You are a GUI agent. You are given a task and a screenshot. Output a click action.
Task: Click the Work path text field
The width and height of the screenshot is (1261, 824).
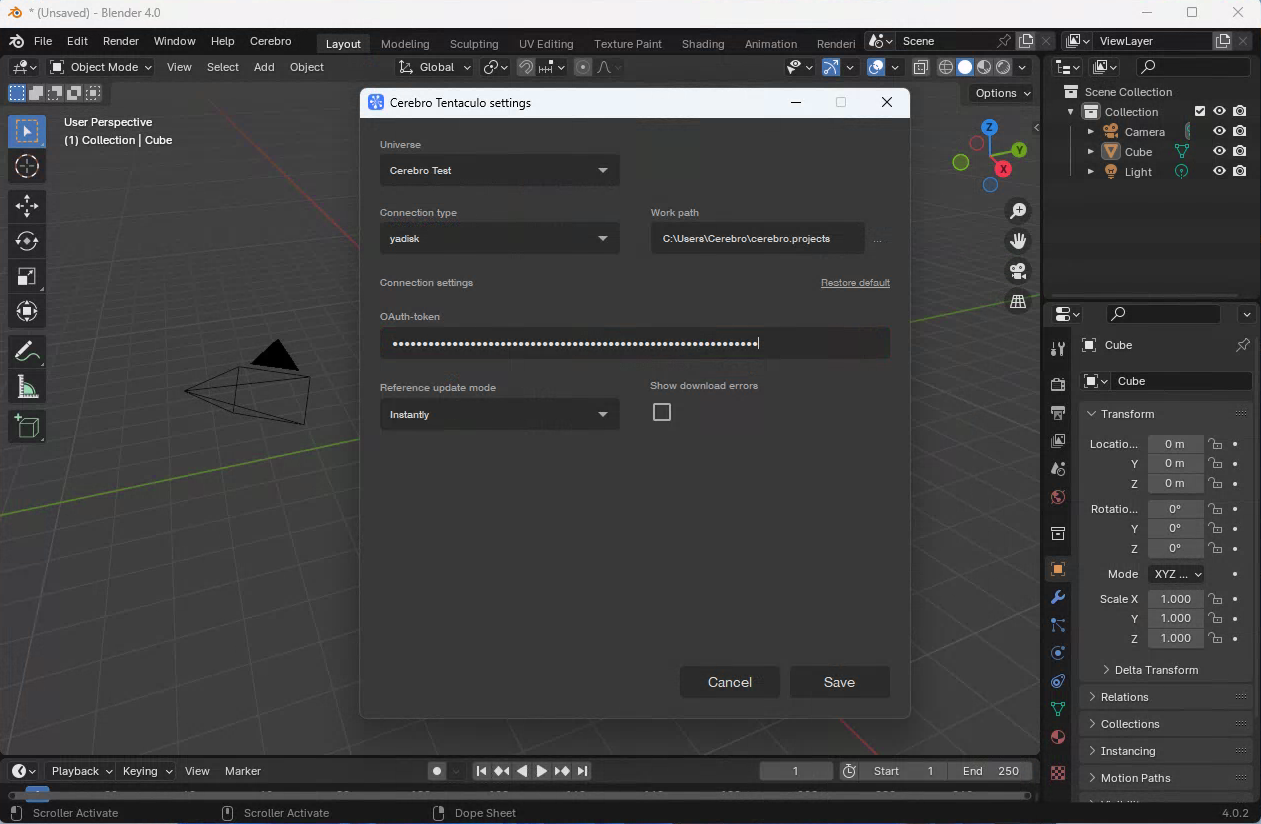pos(758,238)
